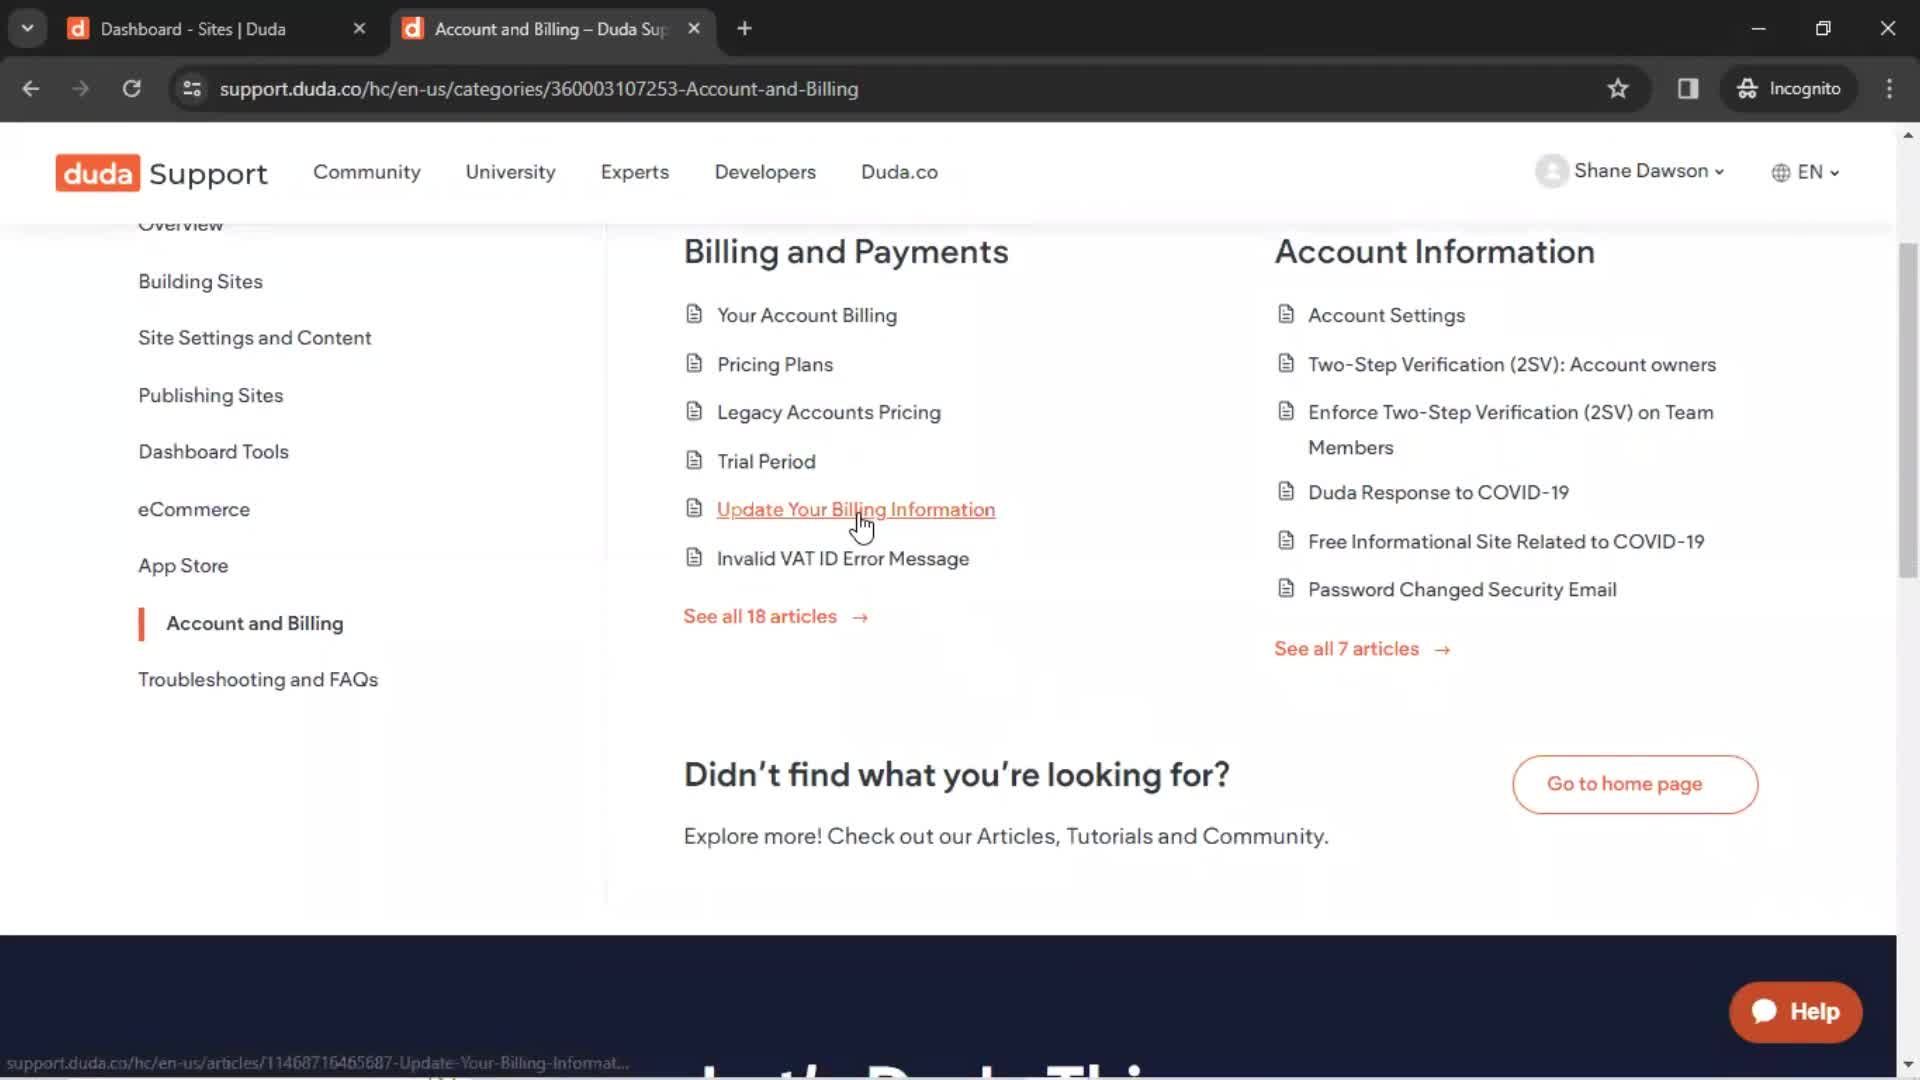
Task: Click the document icon beside Enforce Two-Step Verification
Action: 1286,411
